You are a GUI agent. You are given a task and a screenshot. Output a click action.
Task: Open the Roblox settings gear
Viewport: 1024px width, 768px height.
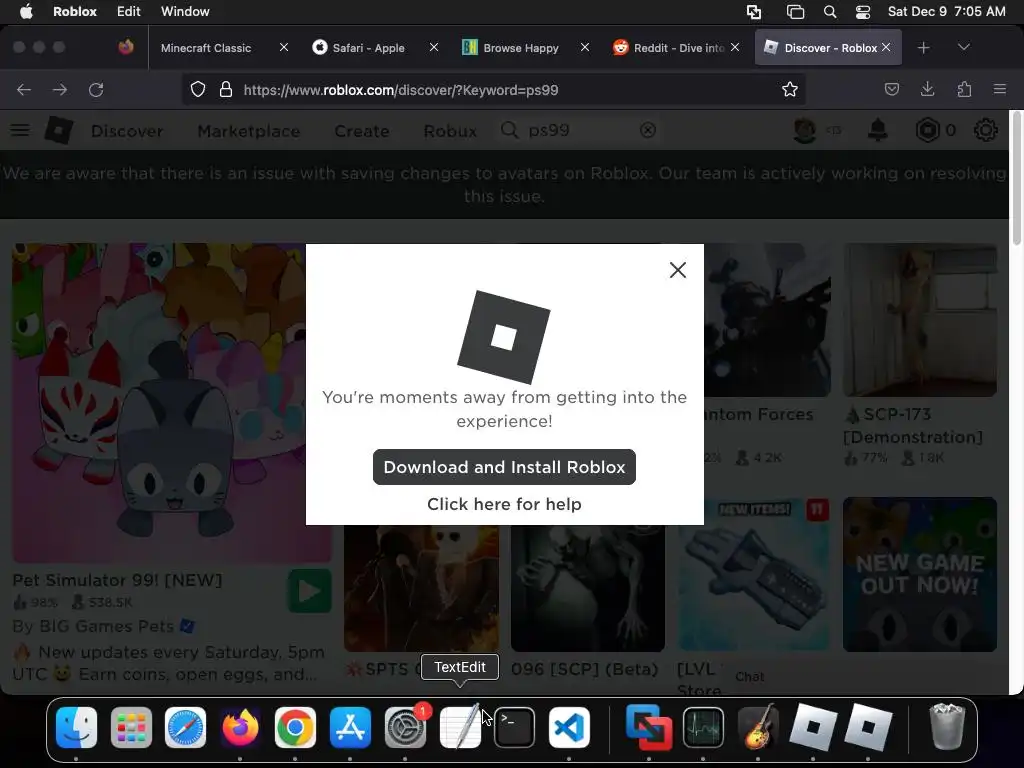tap(985, 131)
